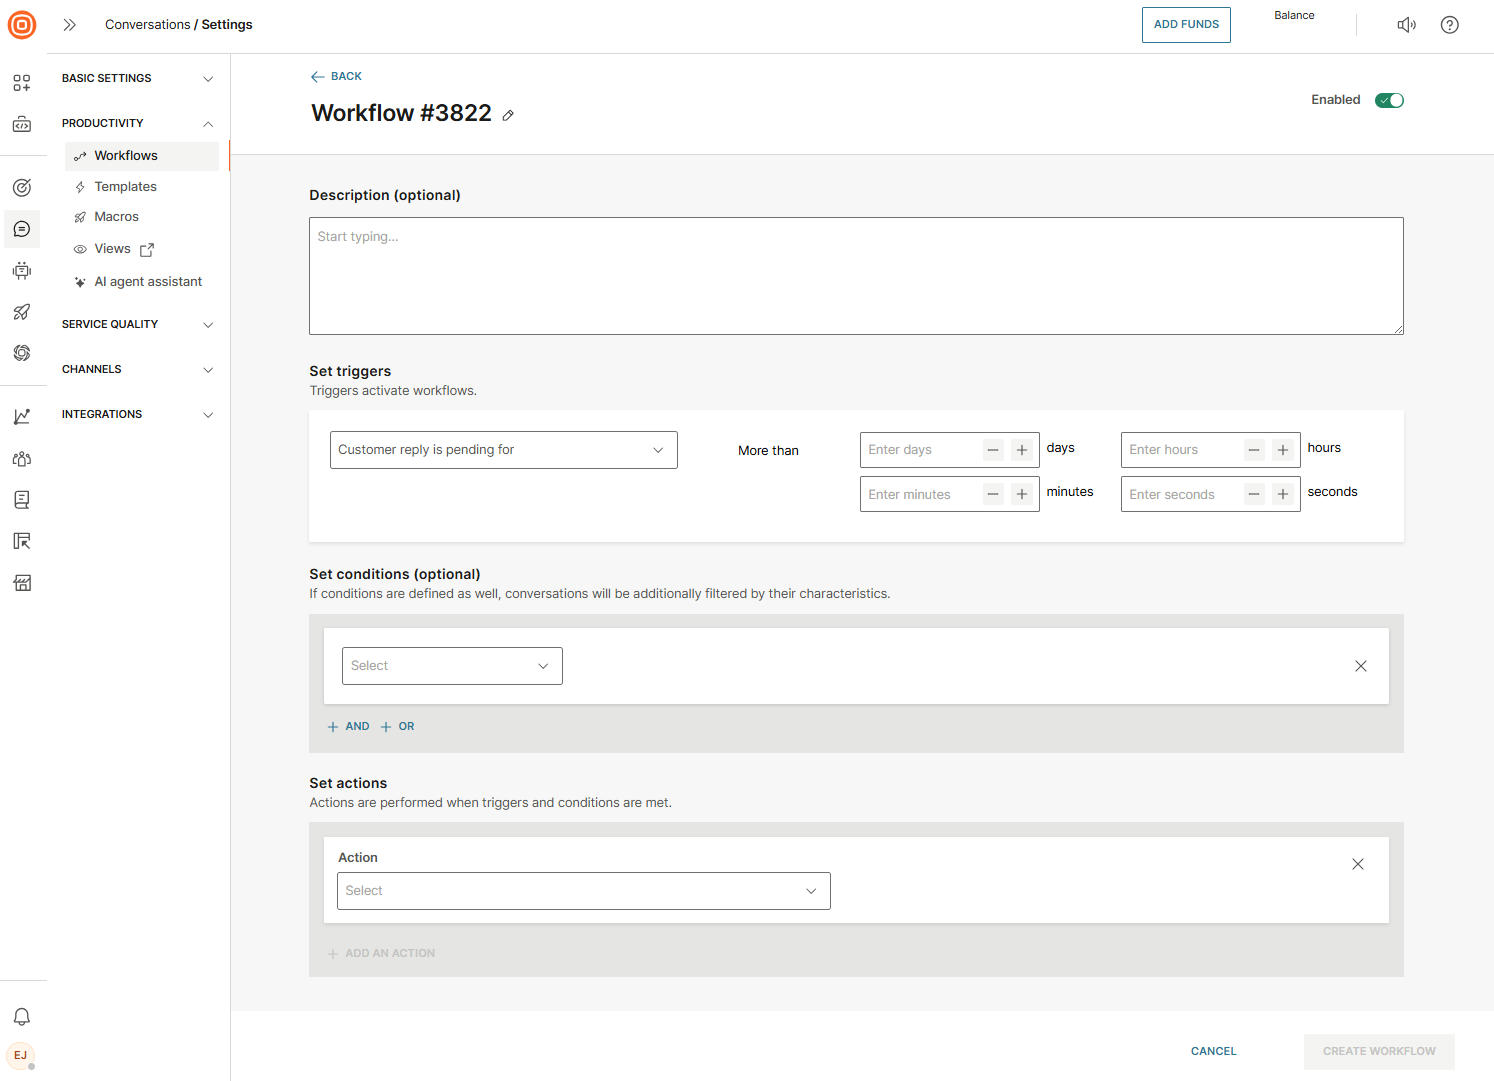Expand the Basic Settings section
Screen dimensions: 1494x1081
tap(137, 78)
